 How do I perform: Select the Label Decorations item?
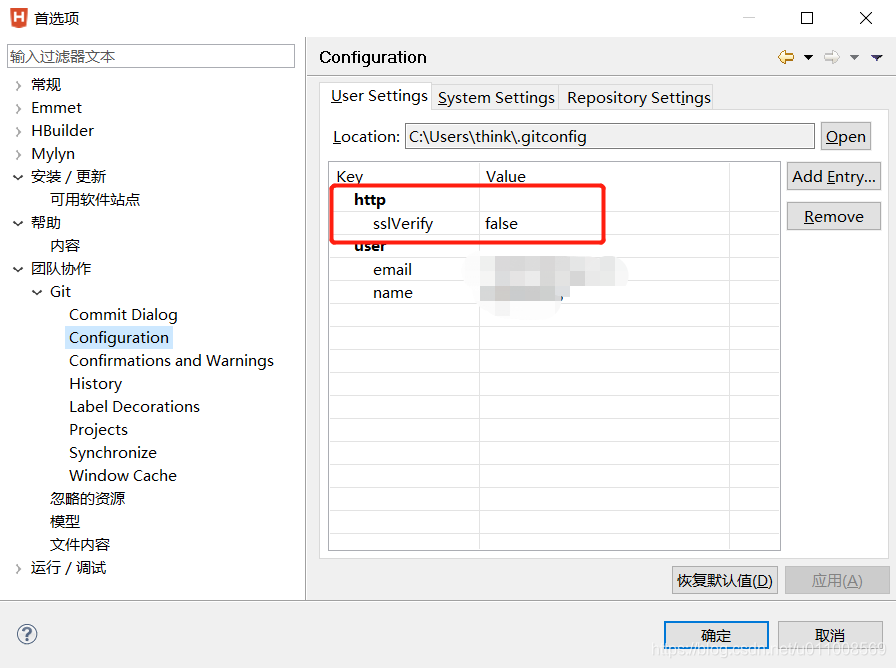click(x=134, y=406)
